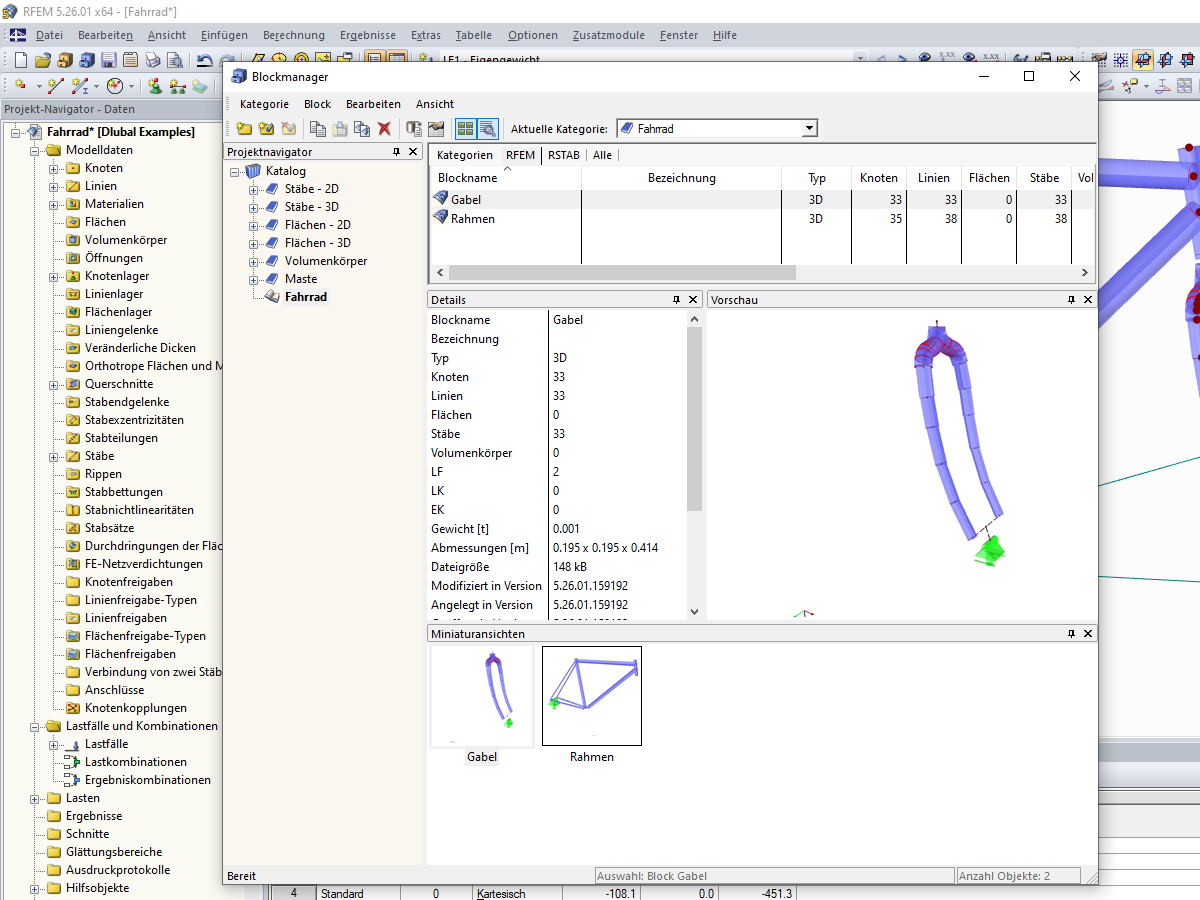This screenshot has width=1200, height=900.
Task: Expand Querschnitte in the Projekt-Navigator
Action: [x=54, y=384]
